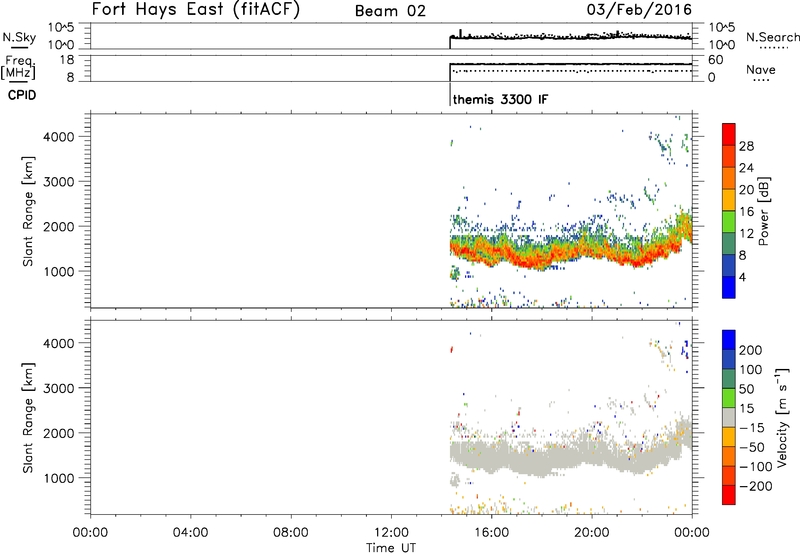Click the '-15' label on the velocity scale

pyautogui.click(x=752, y=428)
